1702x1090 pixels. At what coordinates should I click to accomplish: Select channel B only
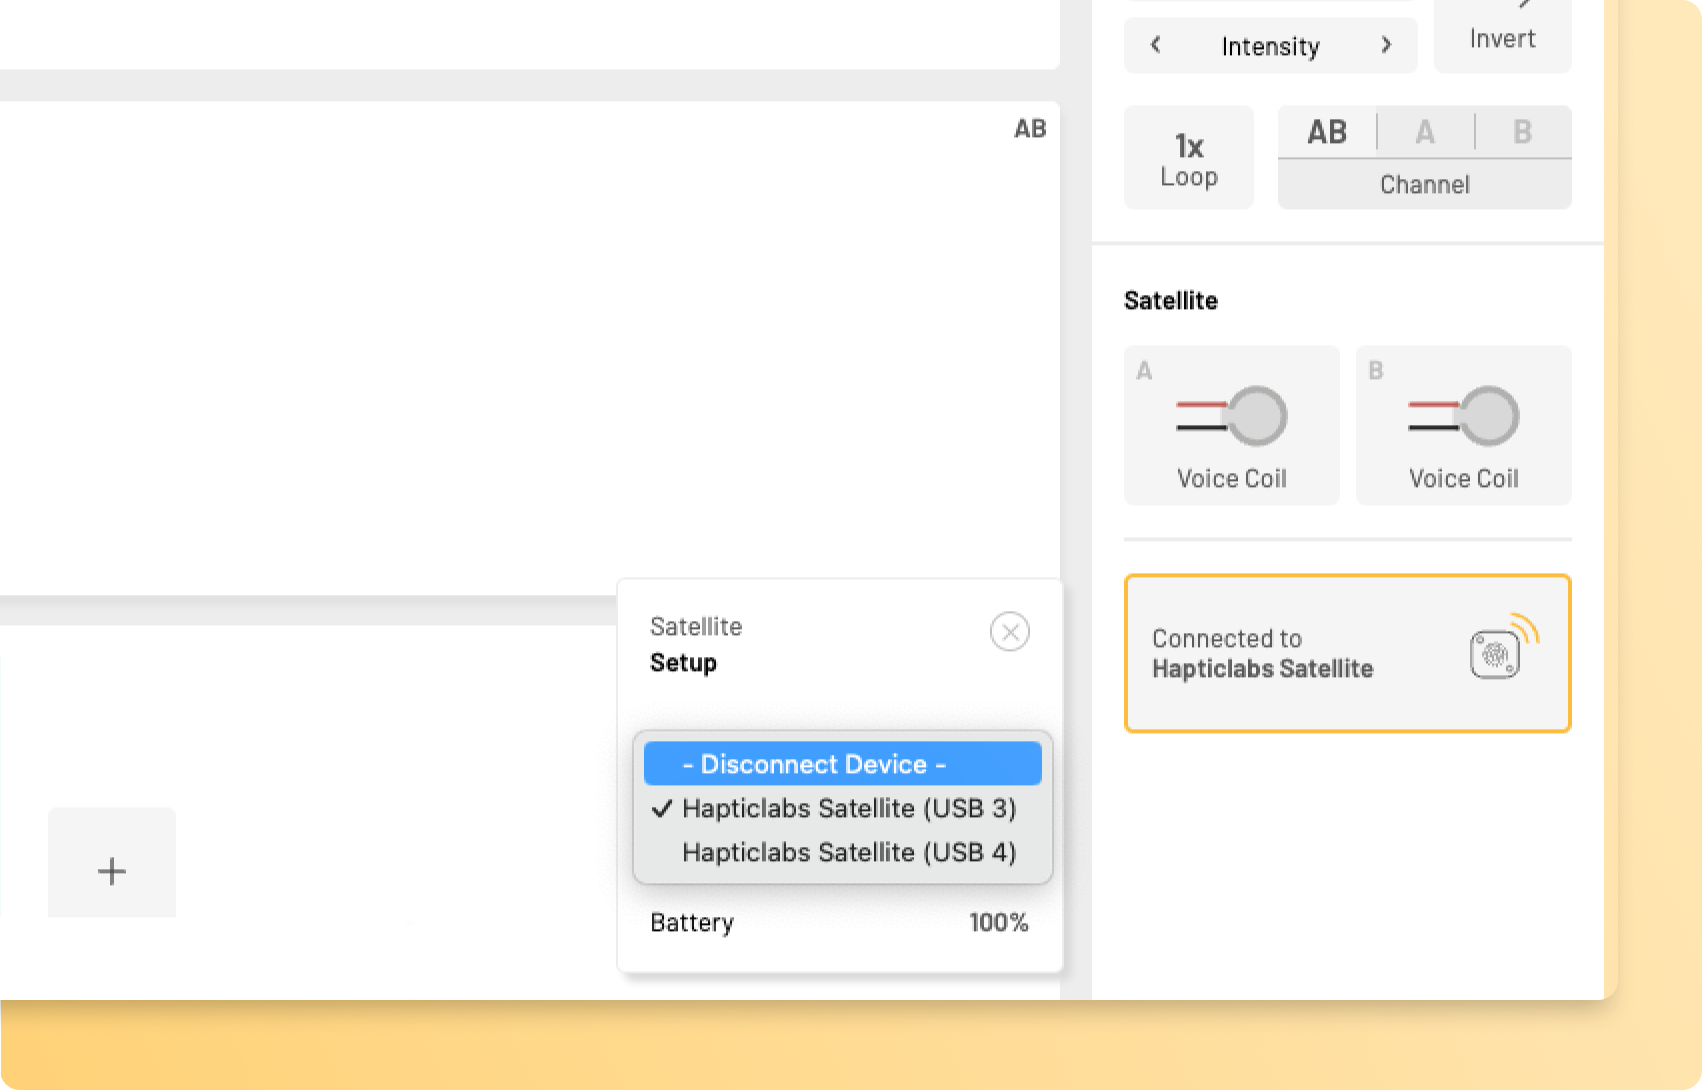(x=1523, y=132)
